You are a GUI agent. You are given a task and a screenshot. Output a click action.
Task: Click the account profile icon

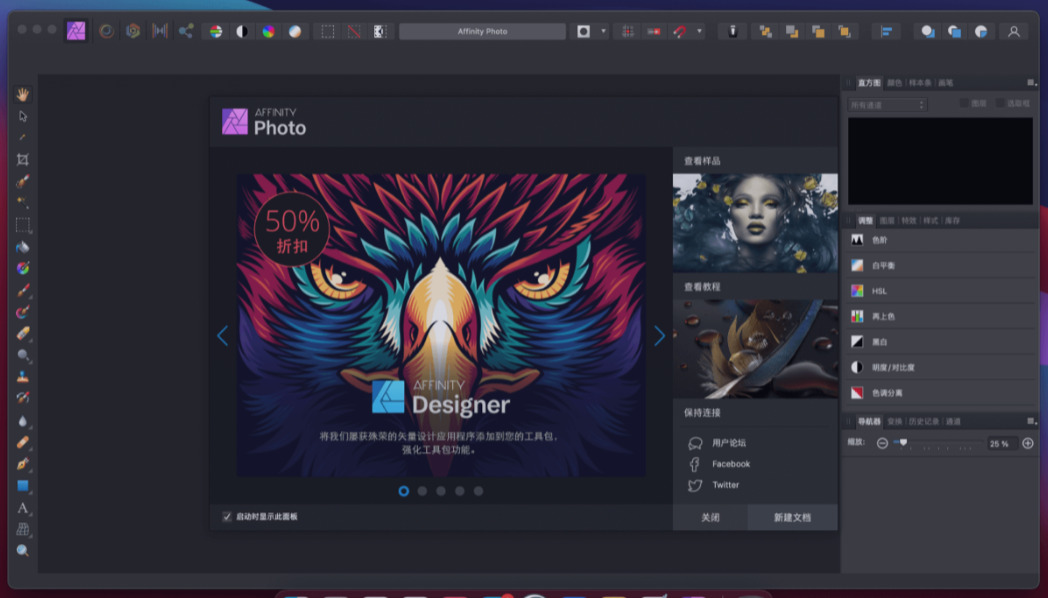coord(1014,31)
